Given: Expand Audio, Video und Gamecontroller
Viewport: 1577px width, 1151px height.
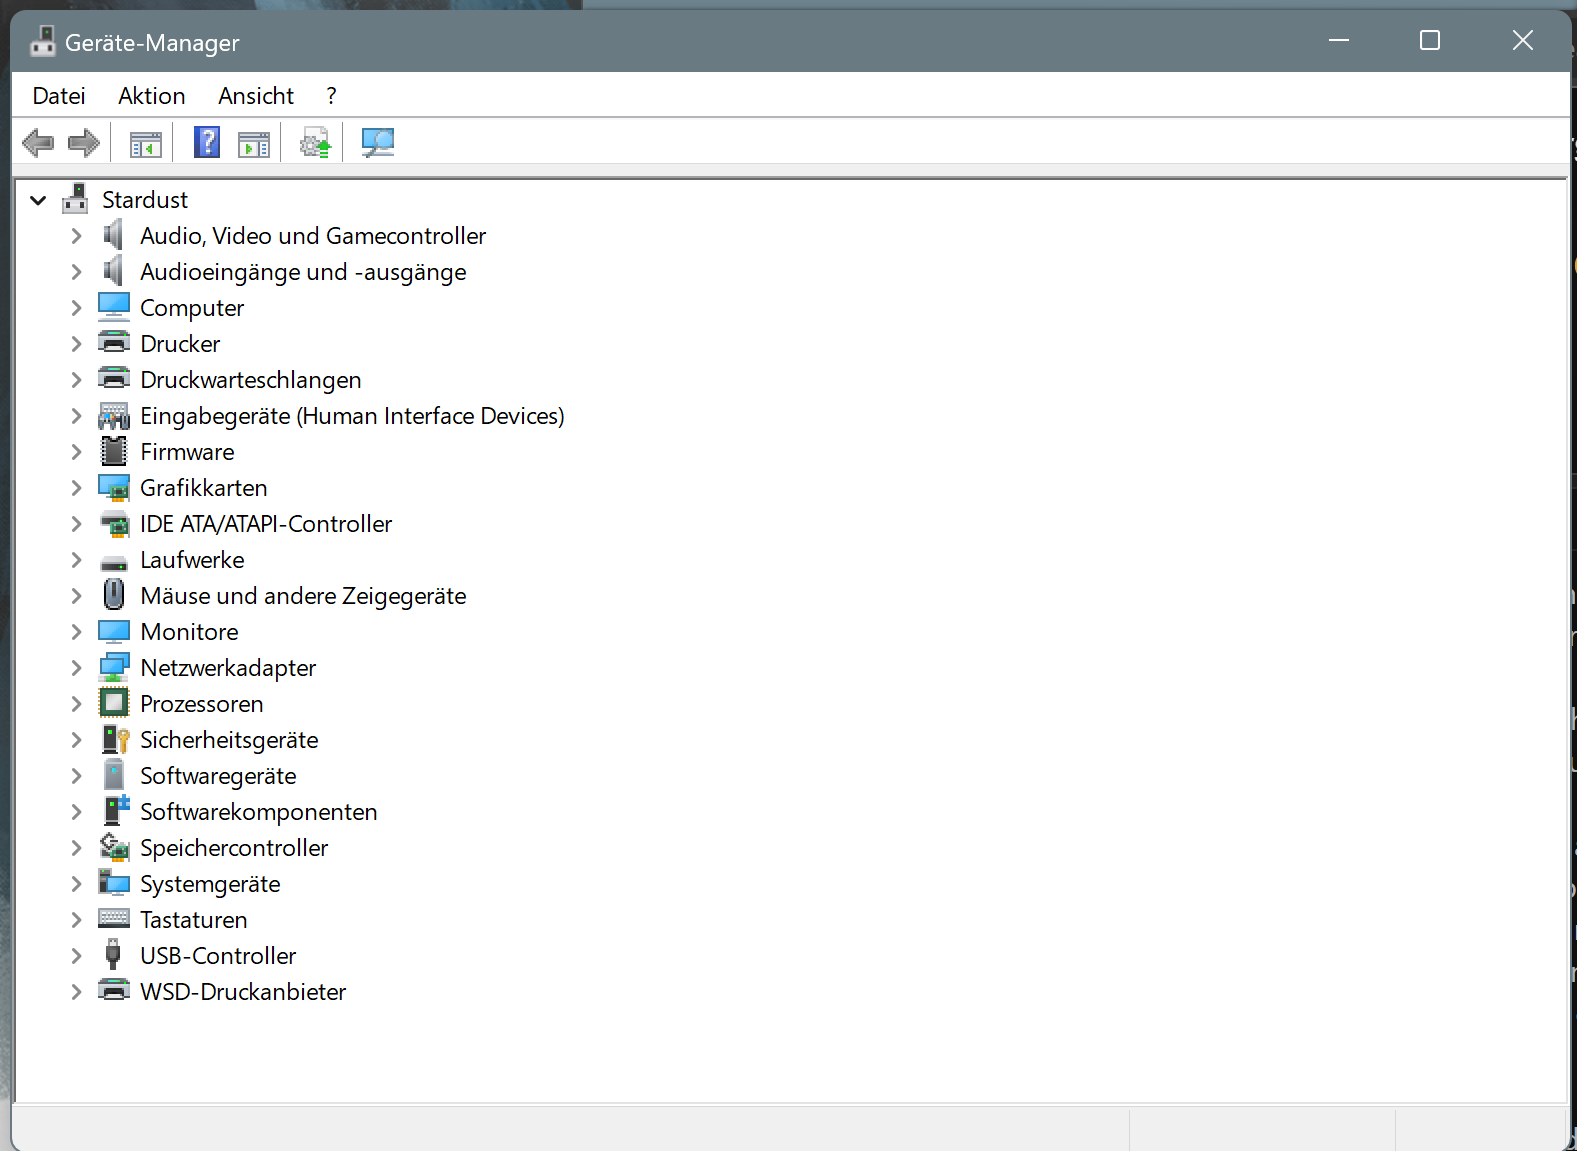Looking at the screenshot, I should point(76,236).
